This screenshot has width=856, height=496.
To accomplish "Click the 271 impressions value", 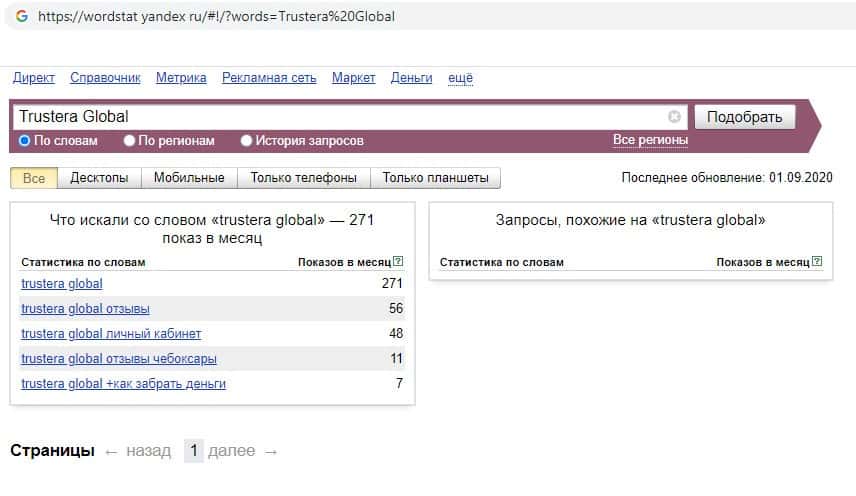I will [x=392, y=284].
